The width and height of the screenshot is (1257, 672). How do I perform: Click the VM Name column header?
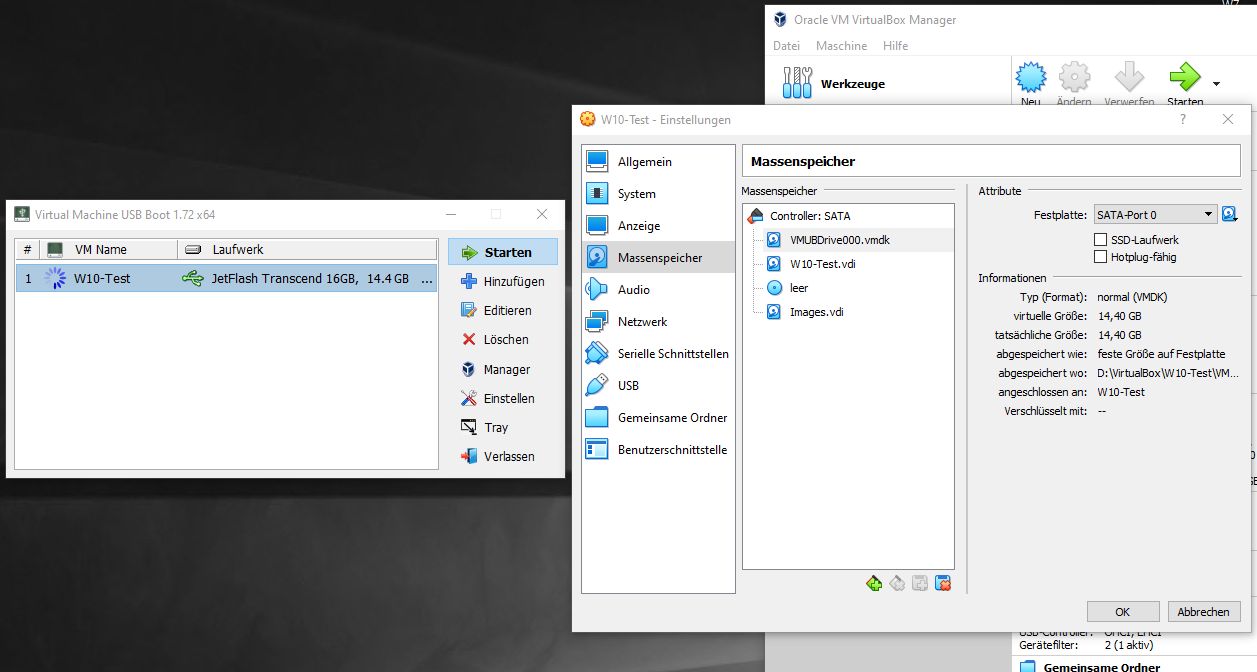click(109, 249)
